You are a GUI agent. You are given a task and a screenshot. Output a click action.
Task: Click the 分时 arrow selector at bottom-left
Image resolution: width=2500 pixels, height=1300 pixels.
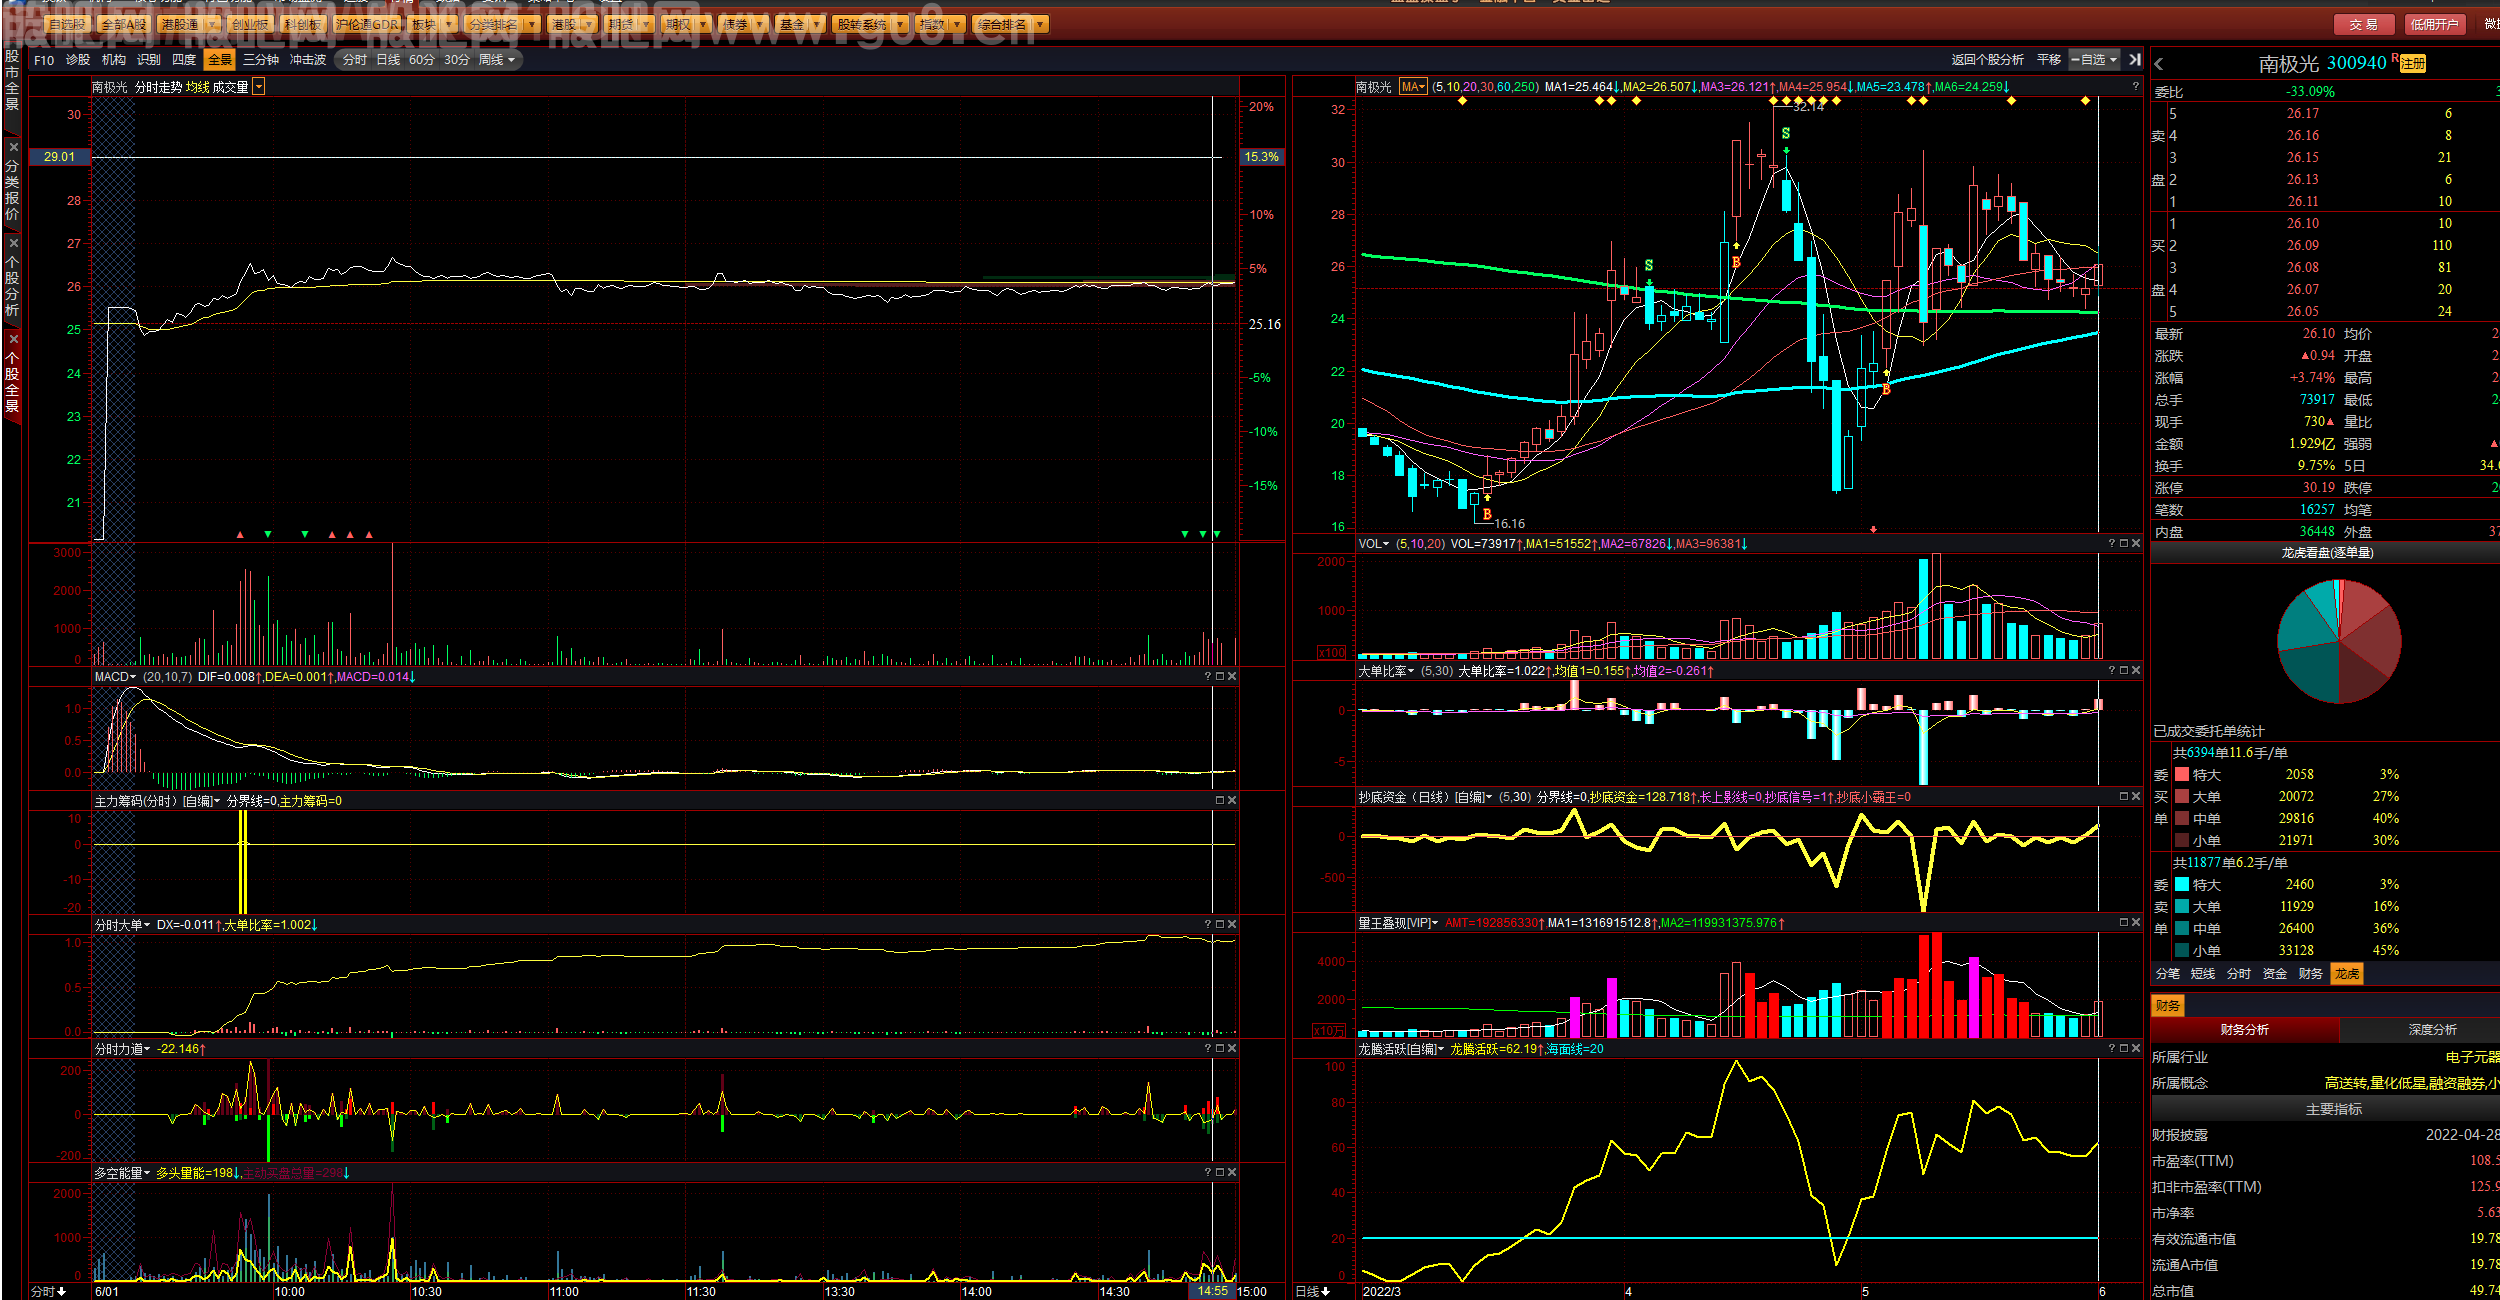pos(48,1292)
